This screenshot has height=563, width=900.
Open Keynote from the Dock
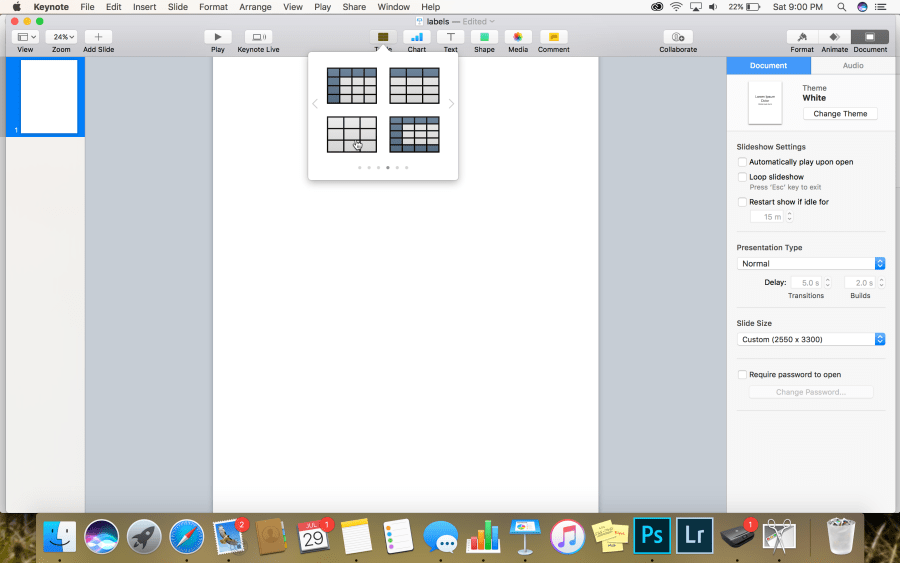(525, 537)
